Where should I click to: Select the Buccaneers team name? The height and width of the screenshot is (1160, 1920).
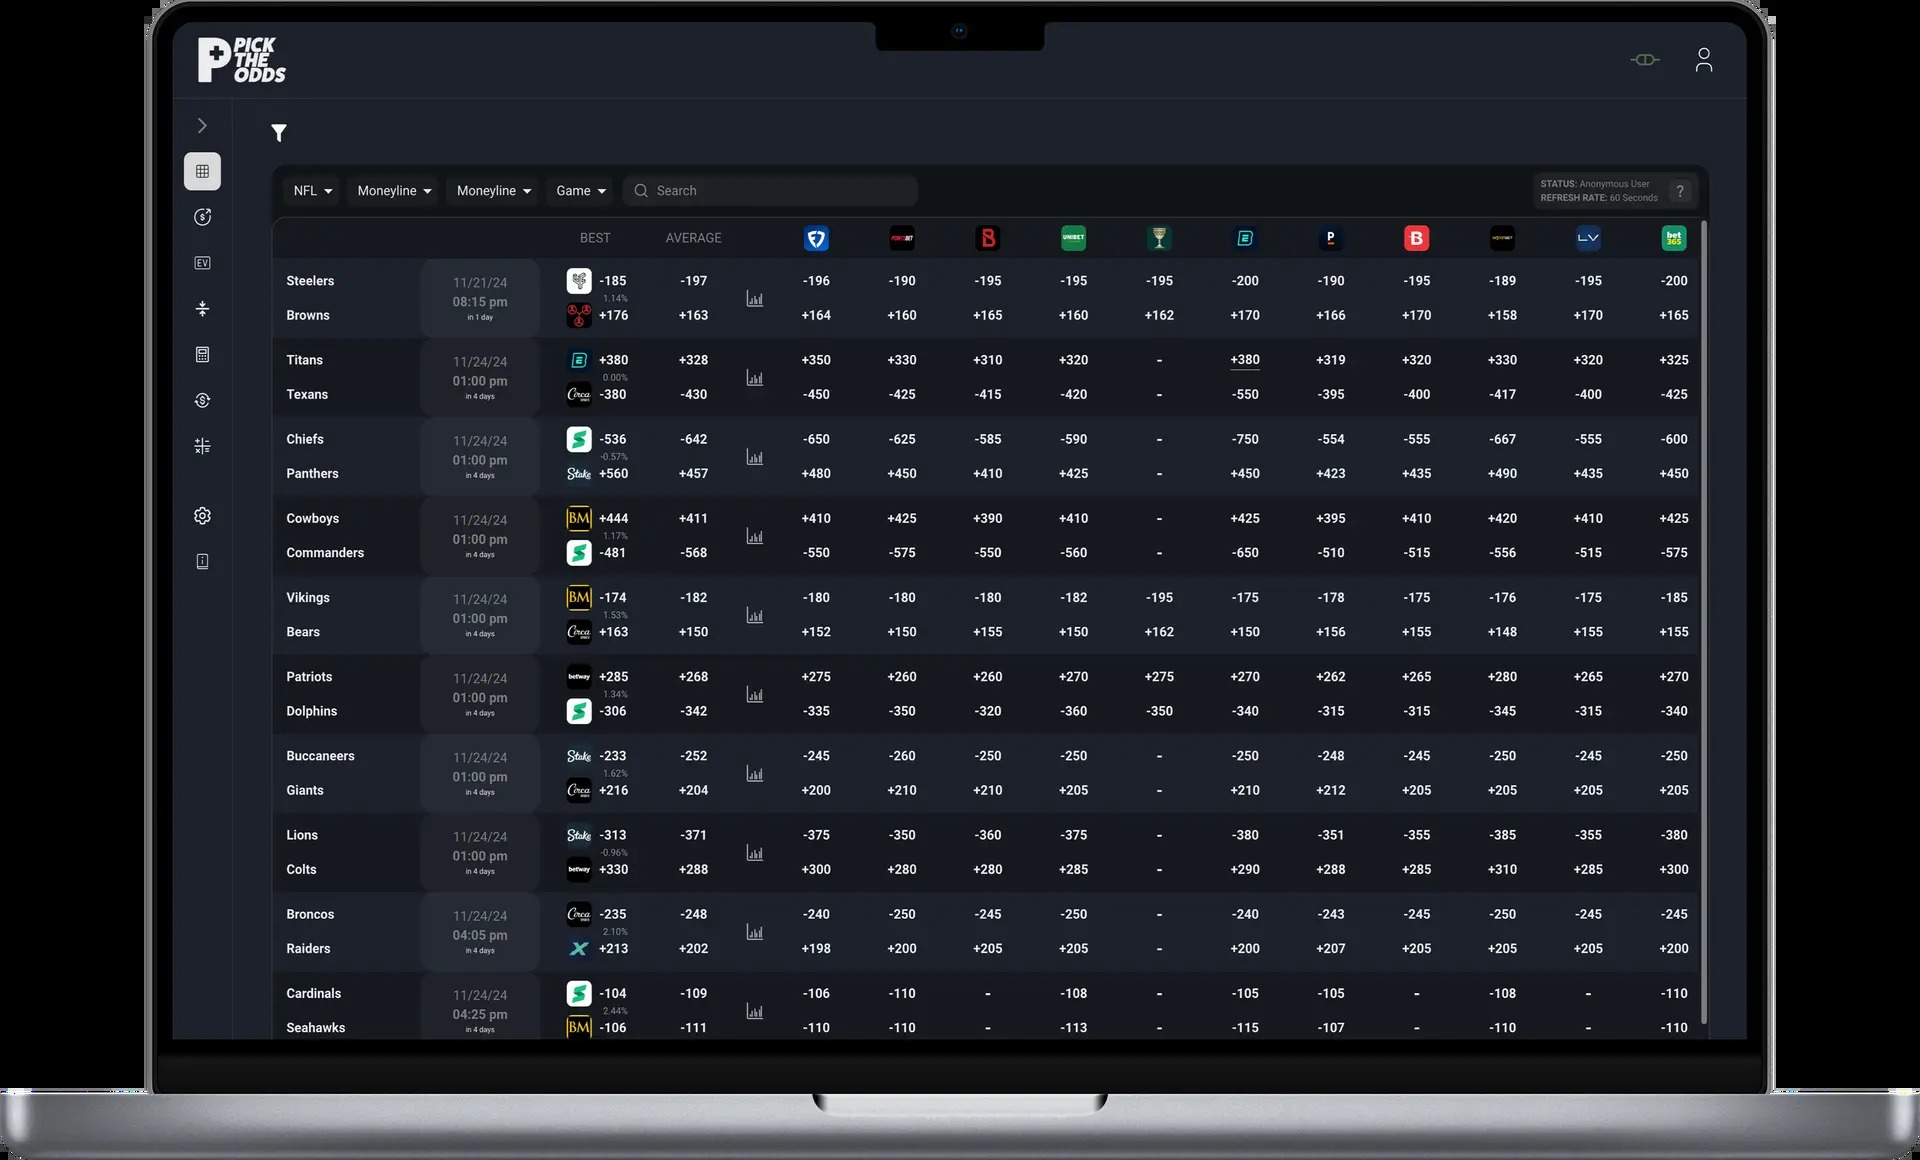click(x=320, y=756)
